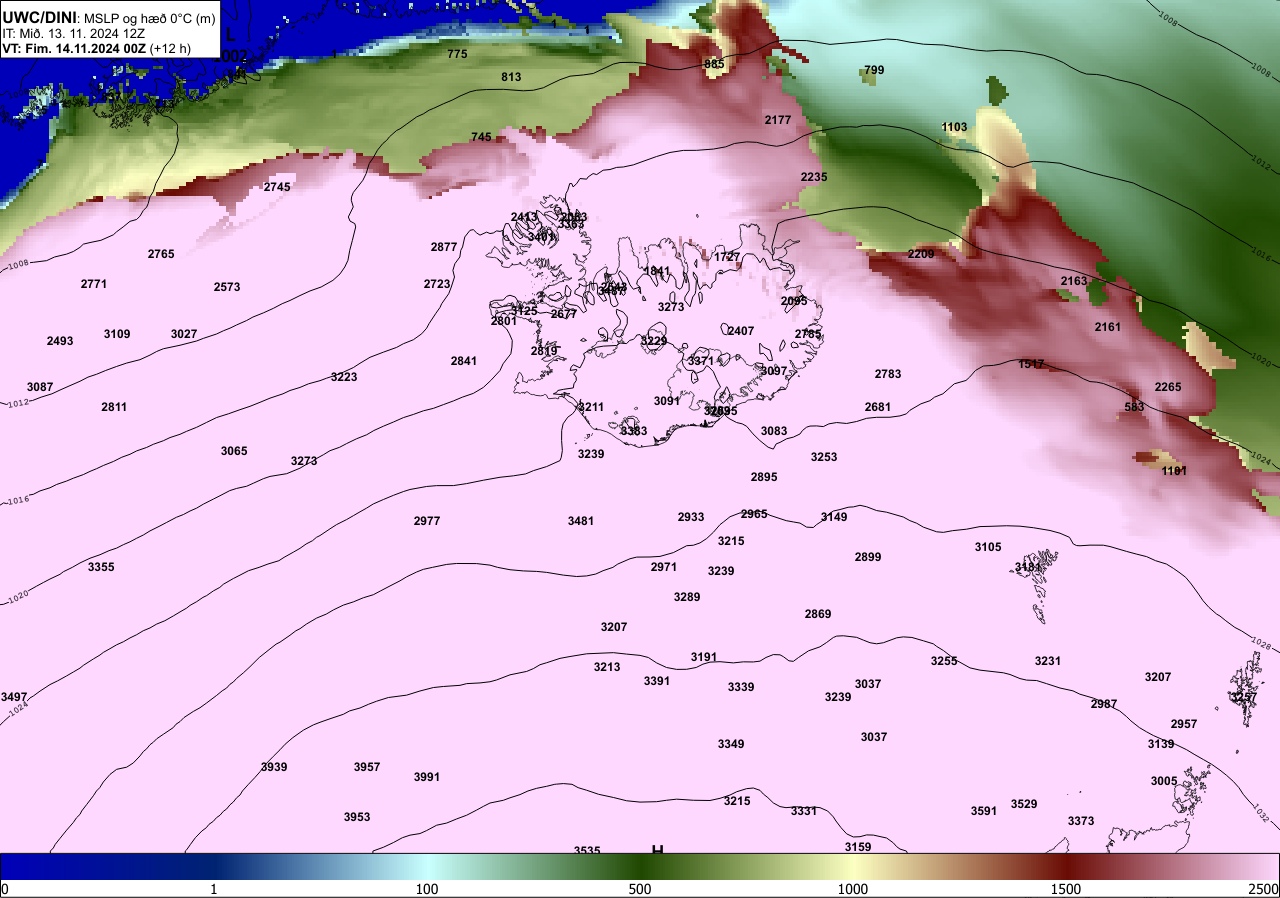Click the height value 3371 over Iceland

(x=701, y=361)
